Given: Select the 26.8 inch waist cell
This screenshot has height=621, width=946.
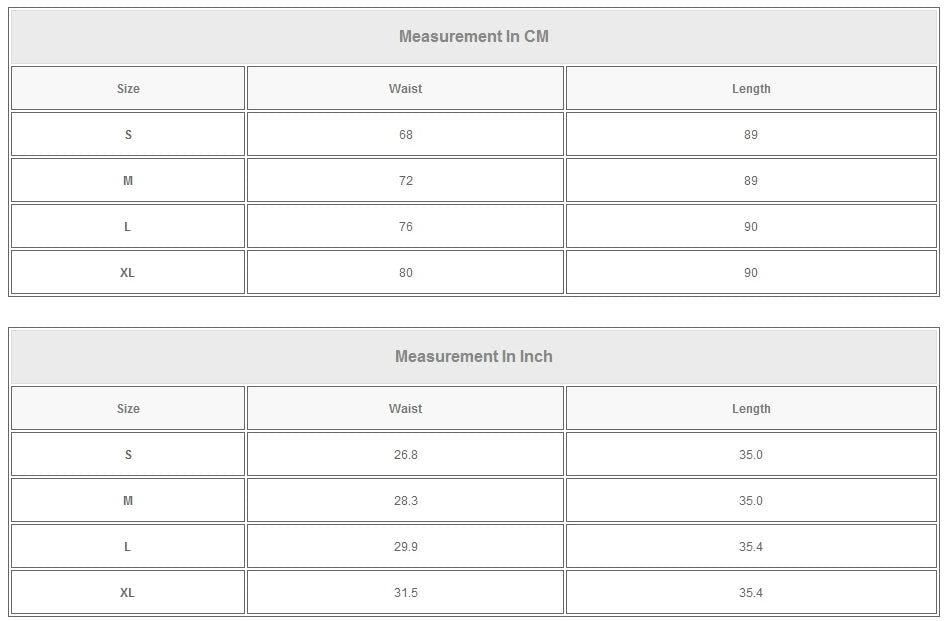Looking at the screenshot, I should (x=405, y=455).
